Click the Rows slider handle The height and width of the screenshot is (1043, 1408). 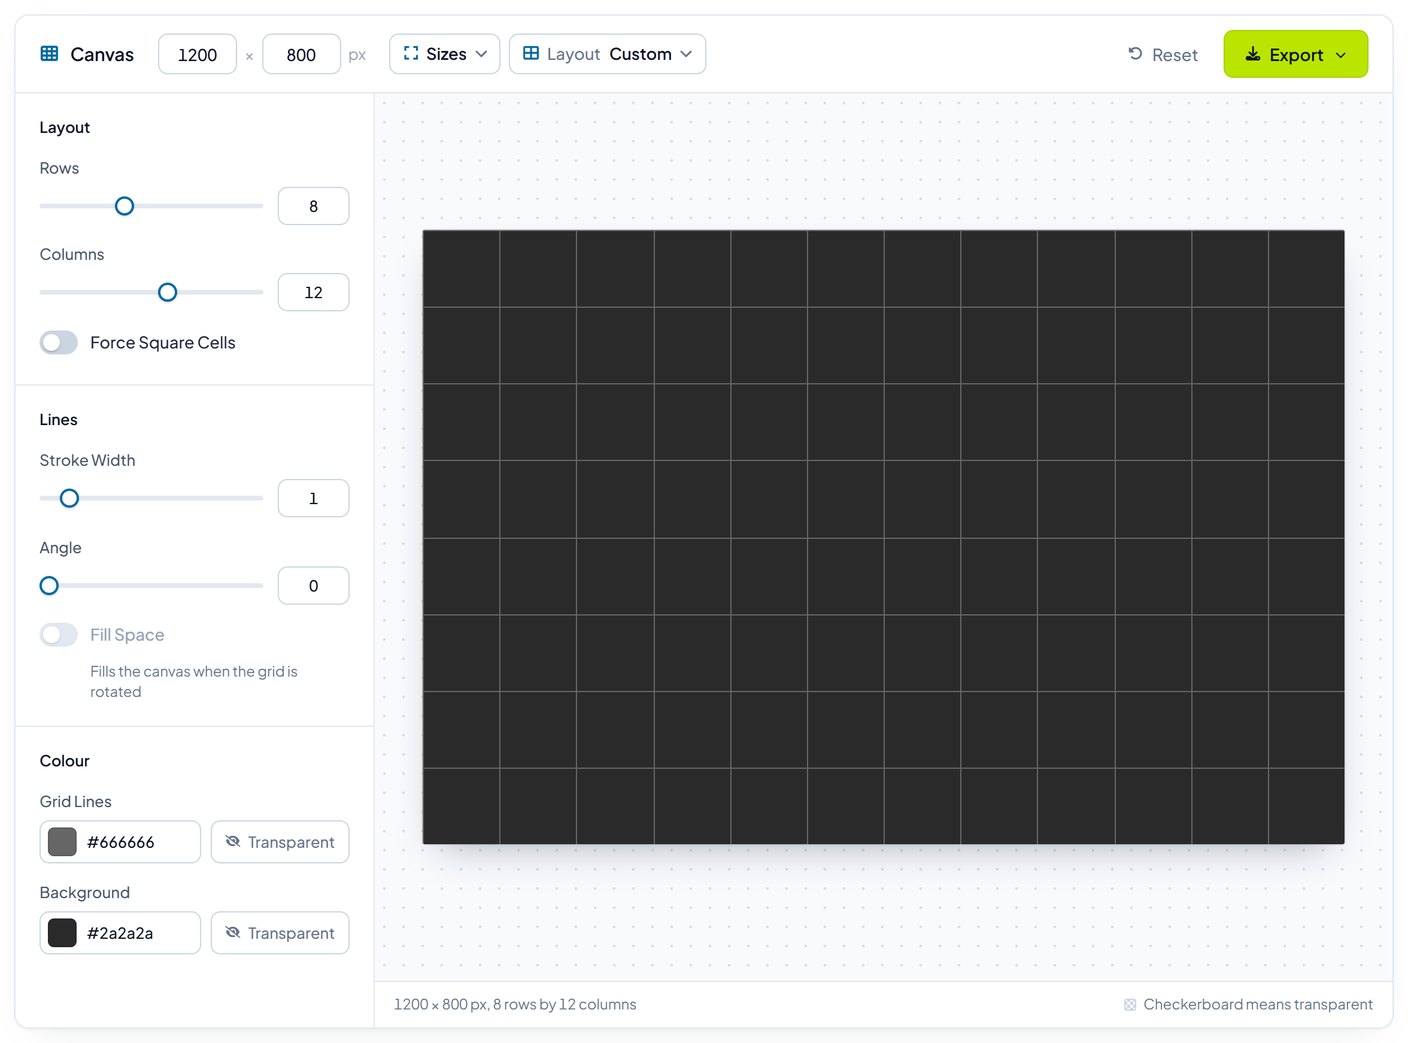point(124,206)
